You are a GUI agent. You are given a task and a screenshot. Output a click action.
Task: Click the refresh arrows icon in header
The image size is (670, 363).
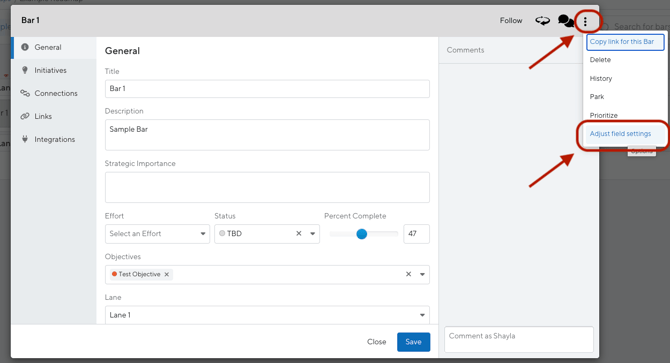(543, 20)
